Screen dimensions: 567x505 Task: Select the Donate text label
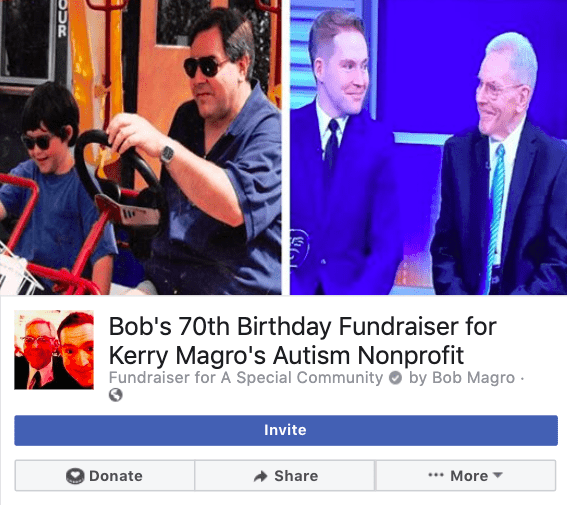[116, 476]
